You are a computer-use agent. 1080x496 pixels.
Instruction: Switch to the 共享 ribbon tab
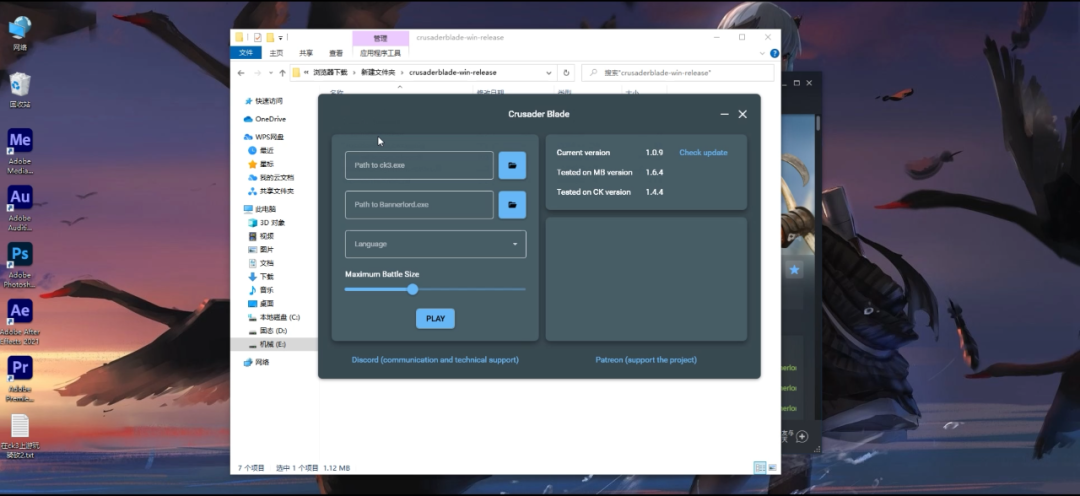tap(306, 53)
